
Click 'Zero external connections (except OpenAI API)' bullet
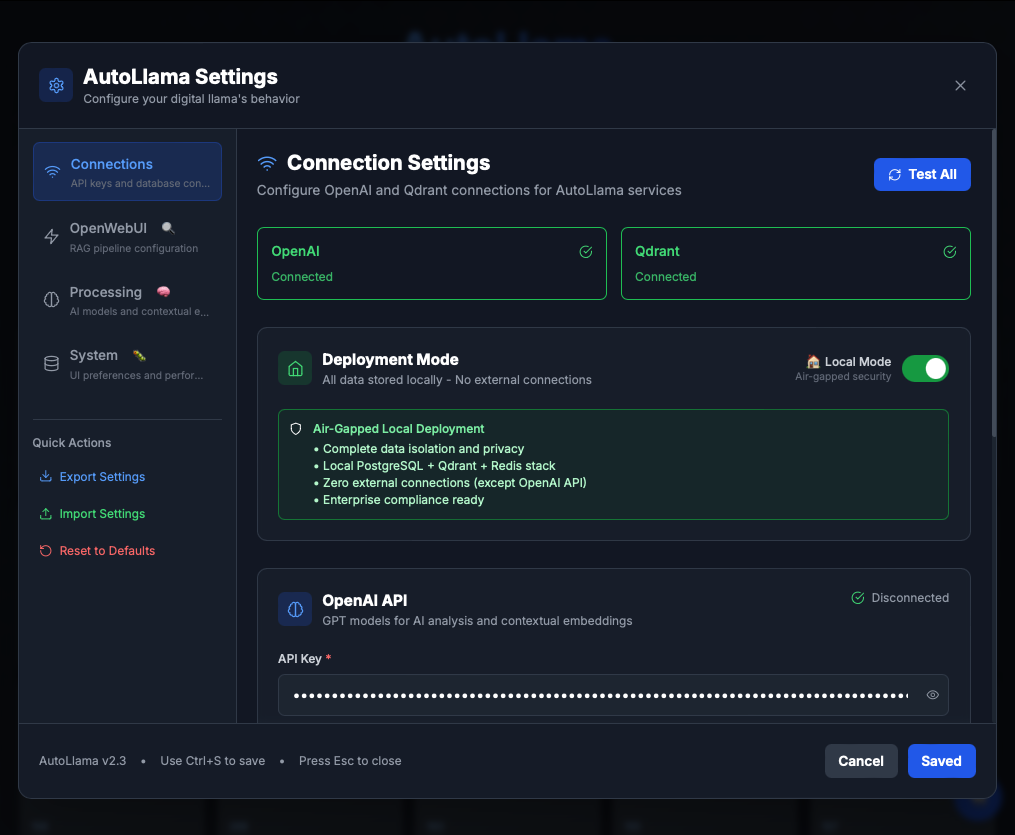click(450, 483)
